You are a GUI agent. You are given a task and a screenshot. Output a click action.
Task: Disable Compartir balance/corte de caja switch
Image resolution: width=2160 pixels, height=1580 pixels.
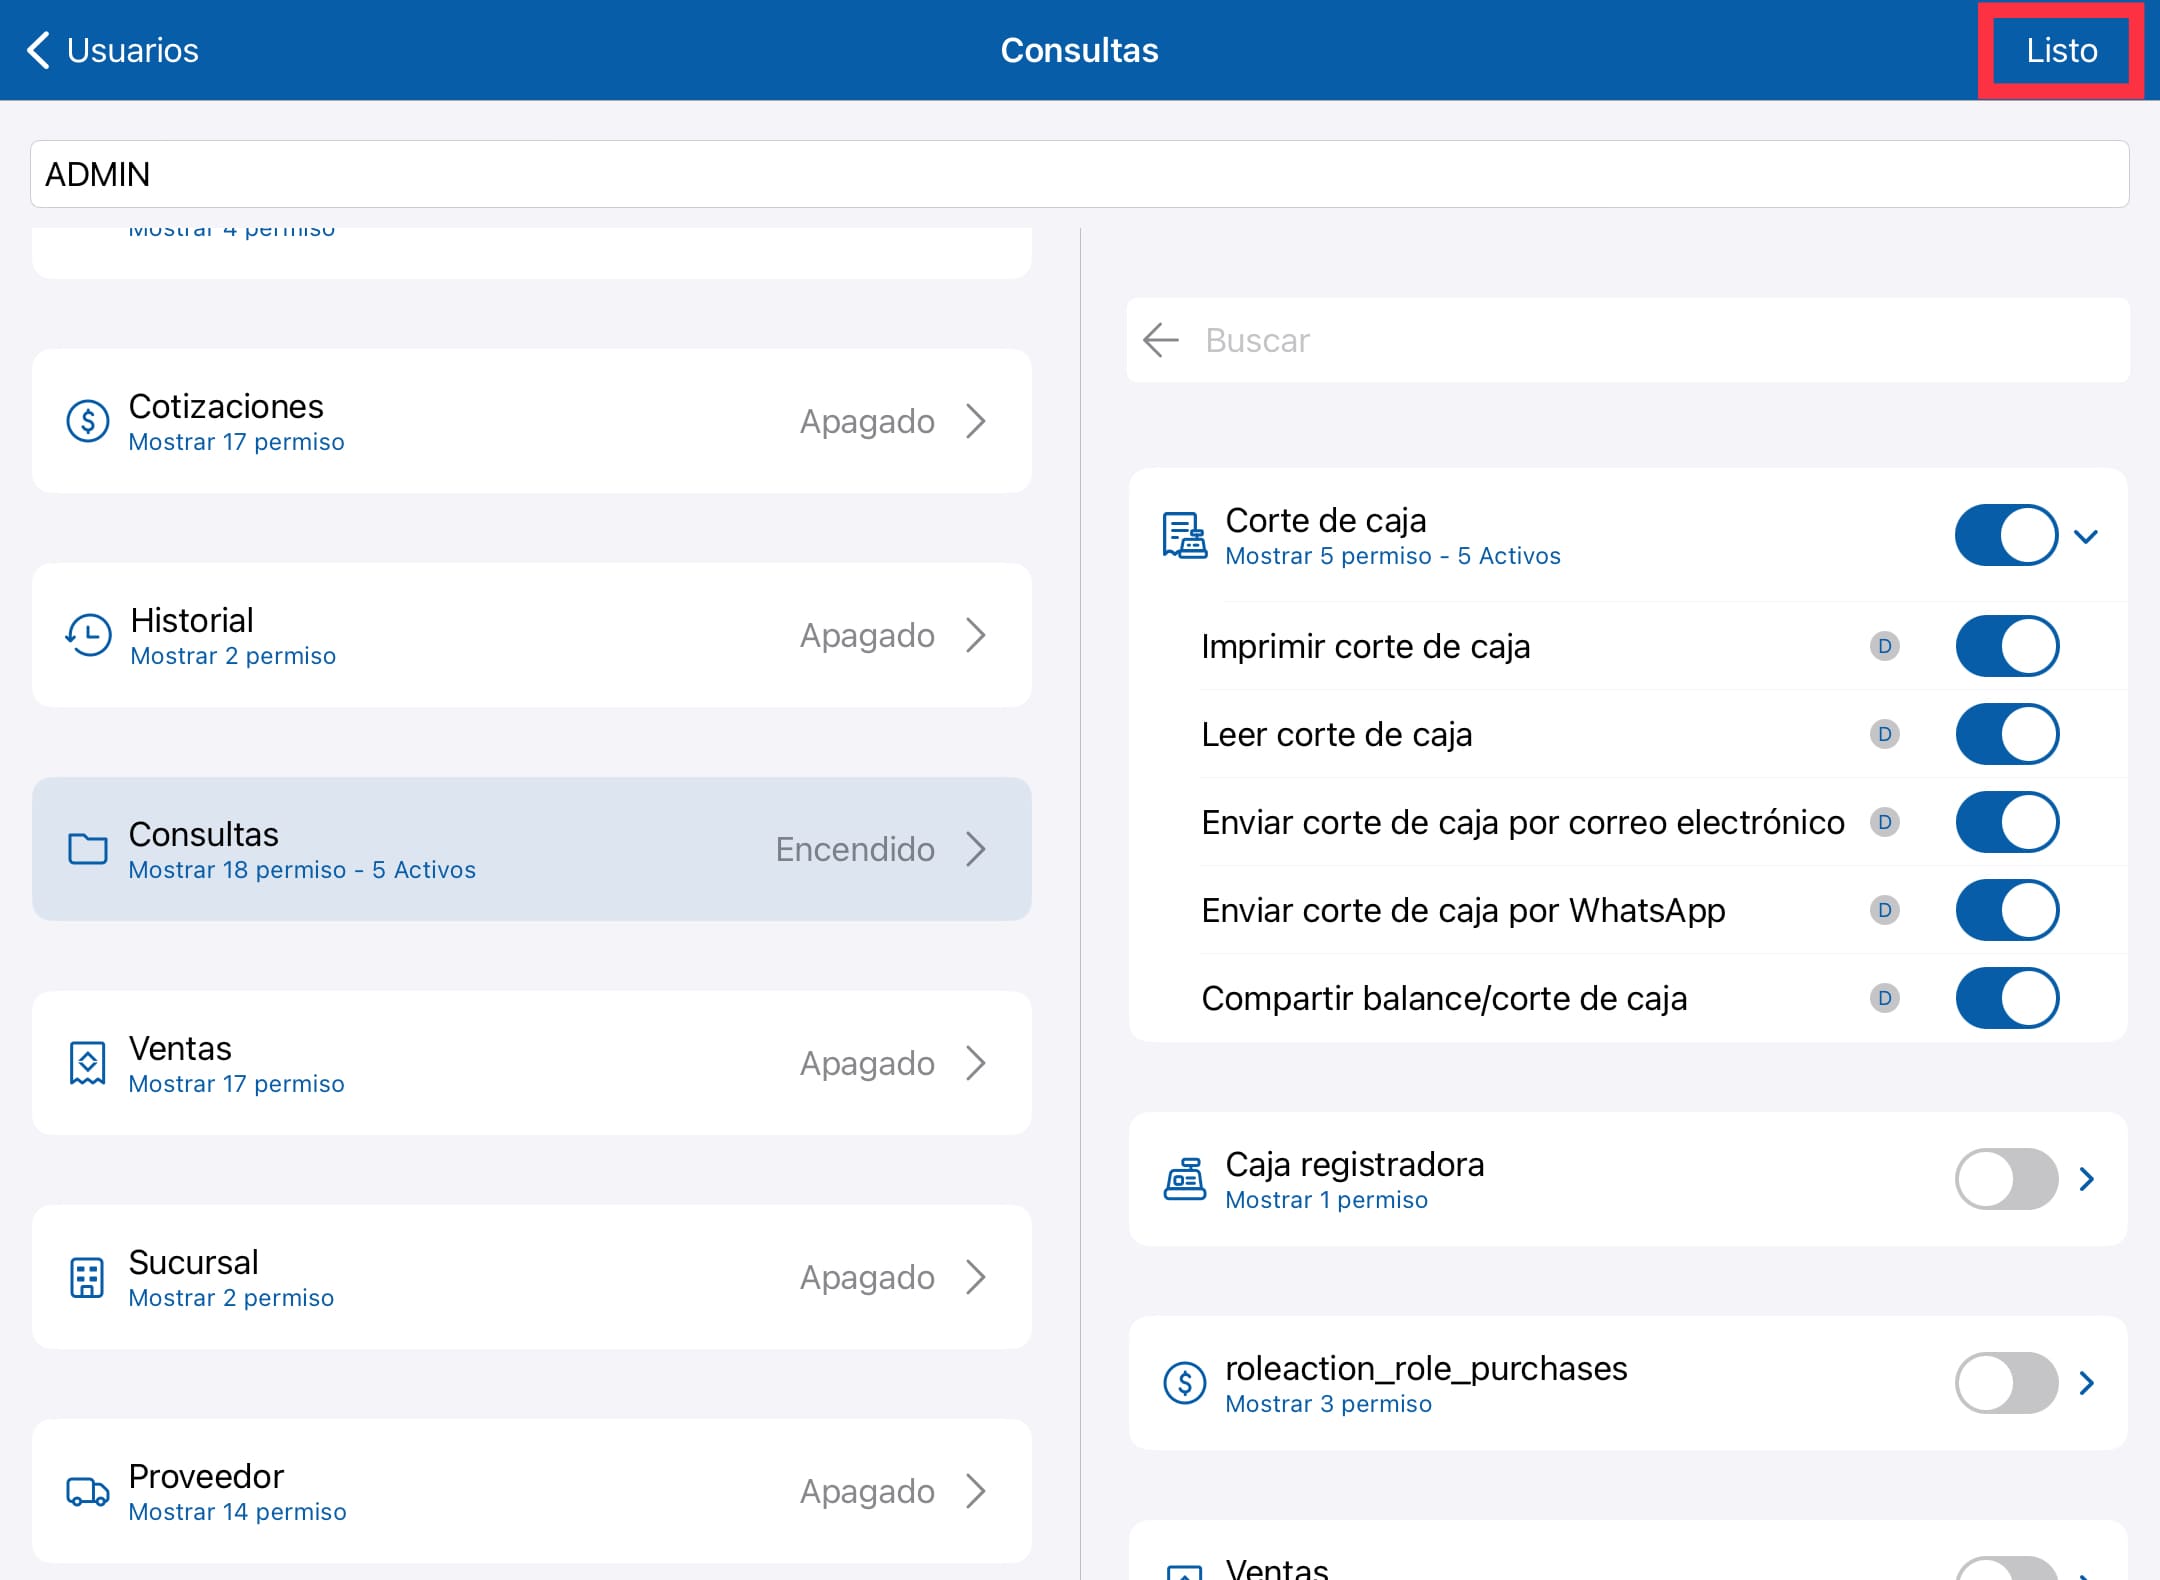coord(2006,998)
